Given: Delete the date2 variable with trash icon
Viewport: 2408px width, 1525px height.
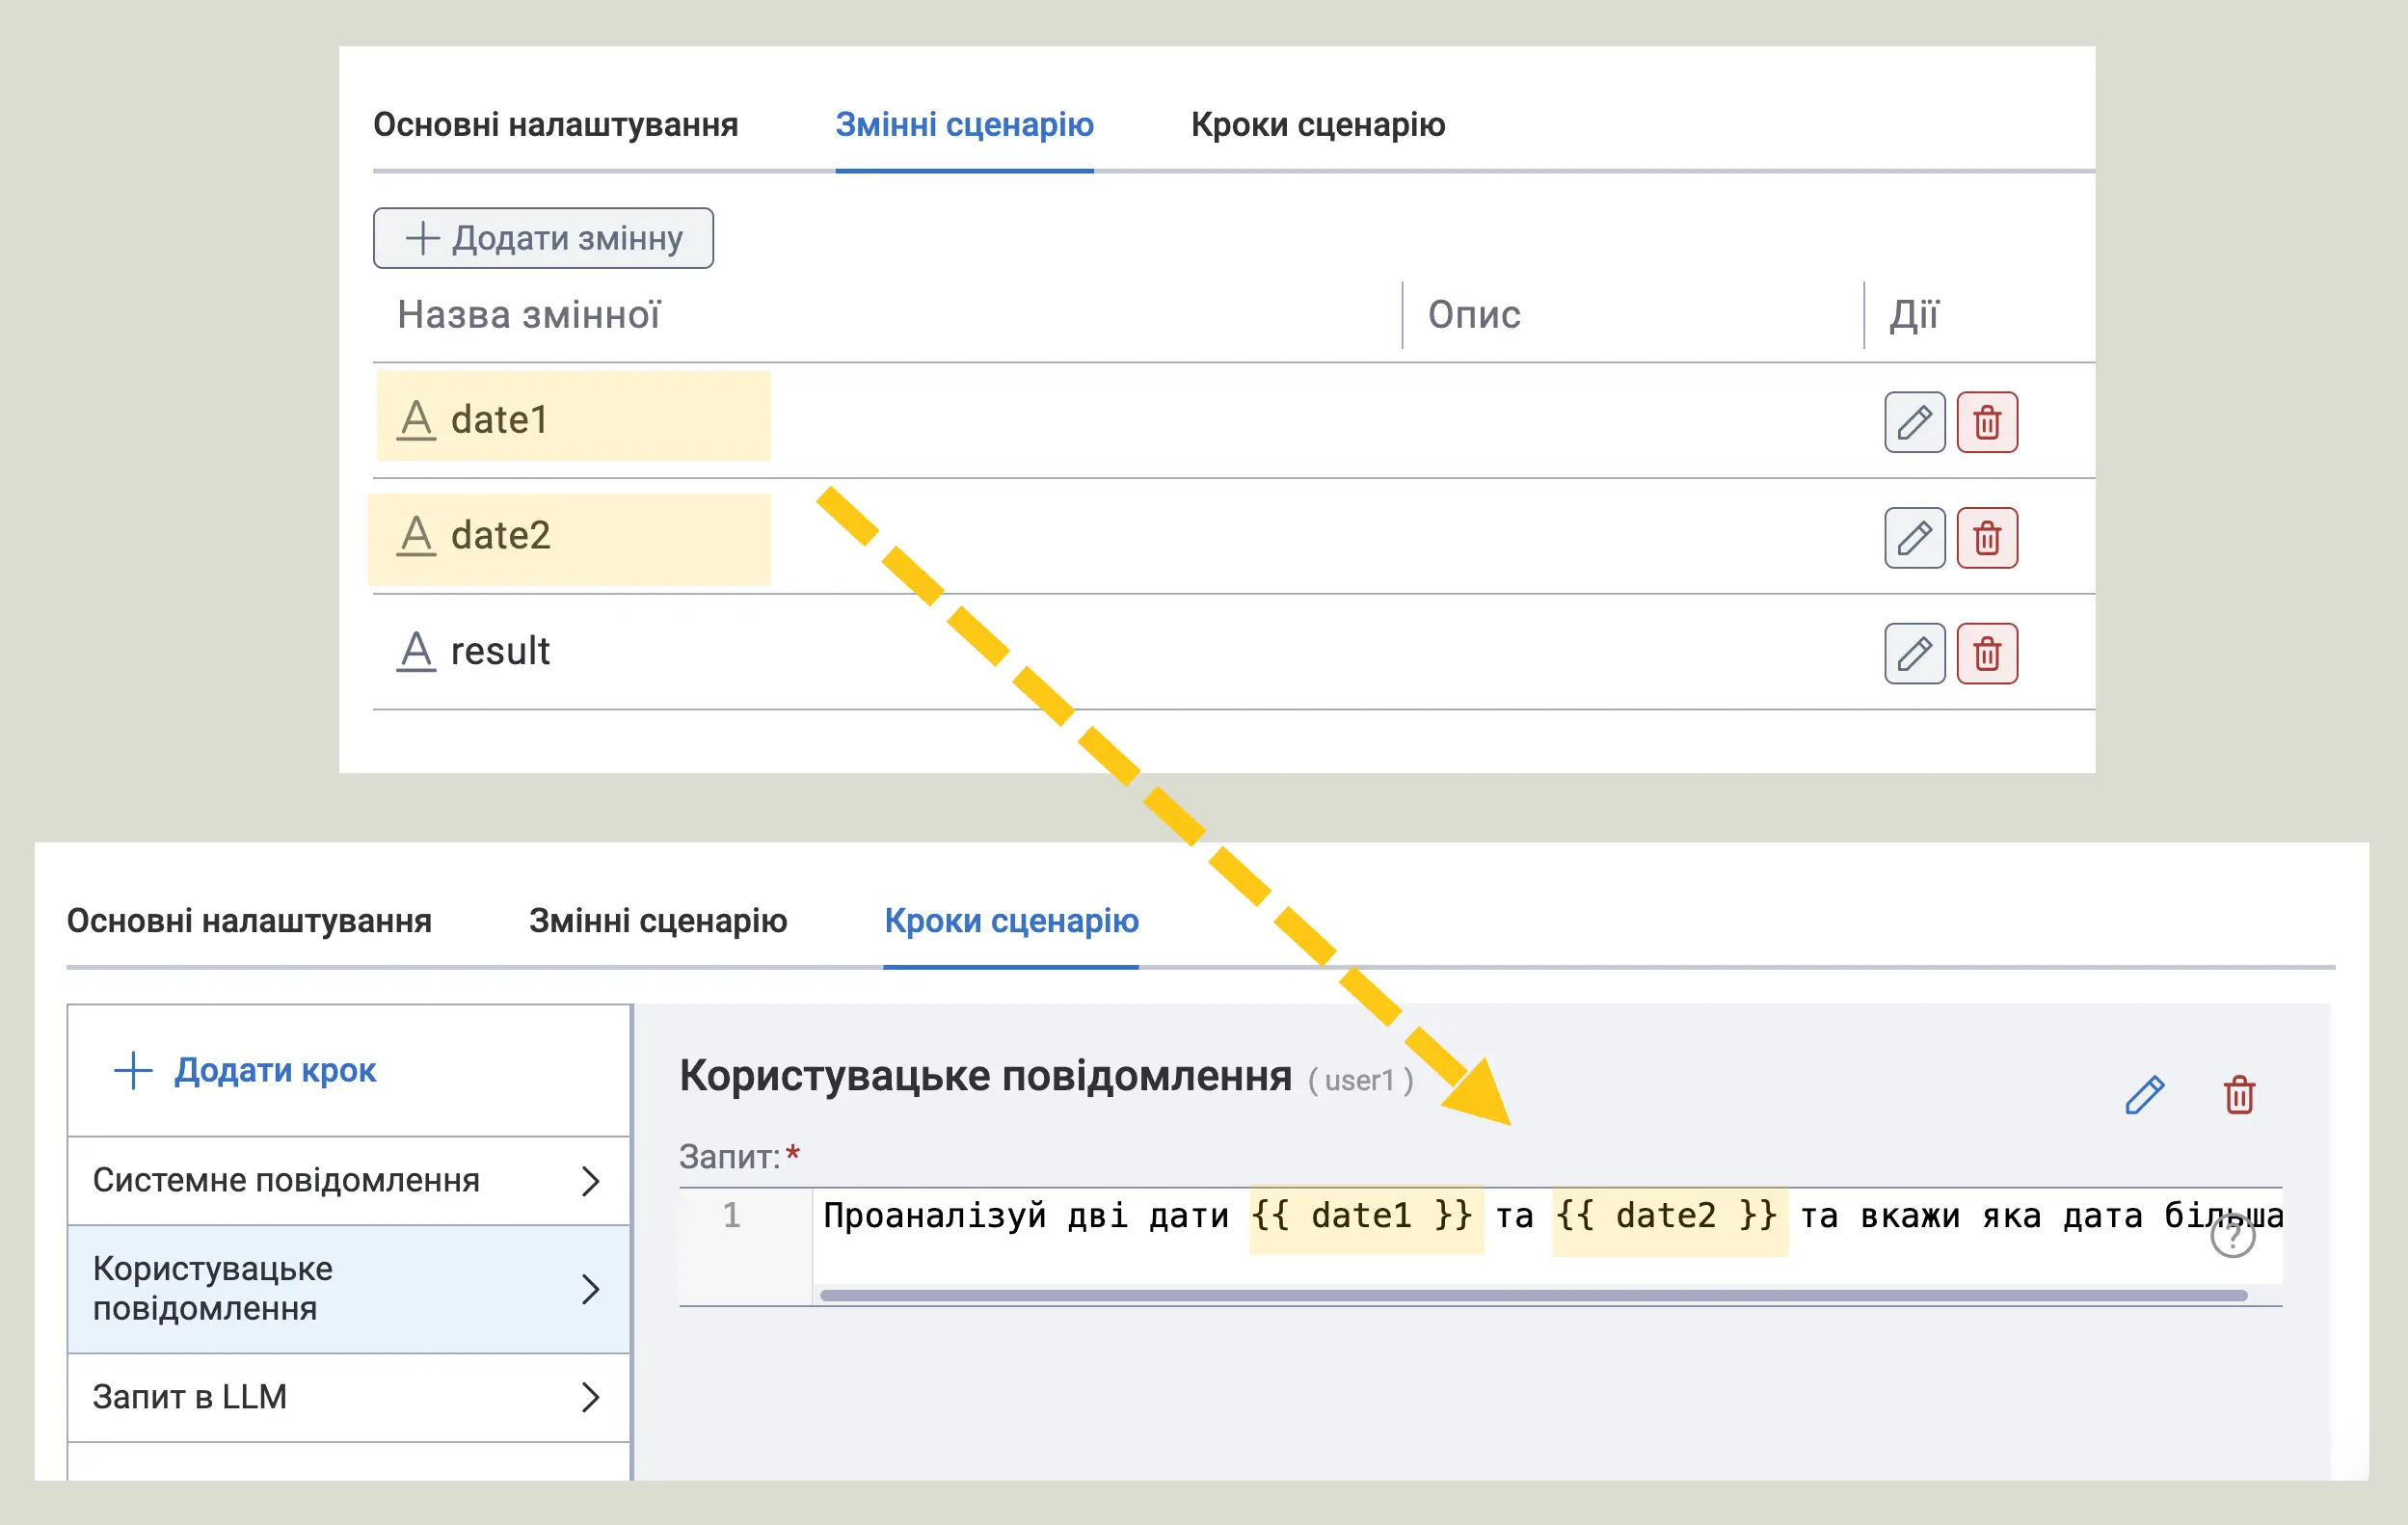Looking at the screenshot, I should click(1986, 538).
